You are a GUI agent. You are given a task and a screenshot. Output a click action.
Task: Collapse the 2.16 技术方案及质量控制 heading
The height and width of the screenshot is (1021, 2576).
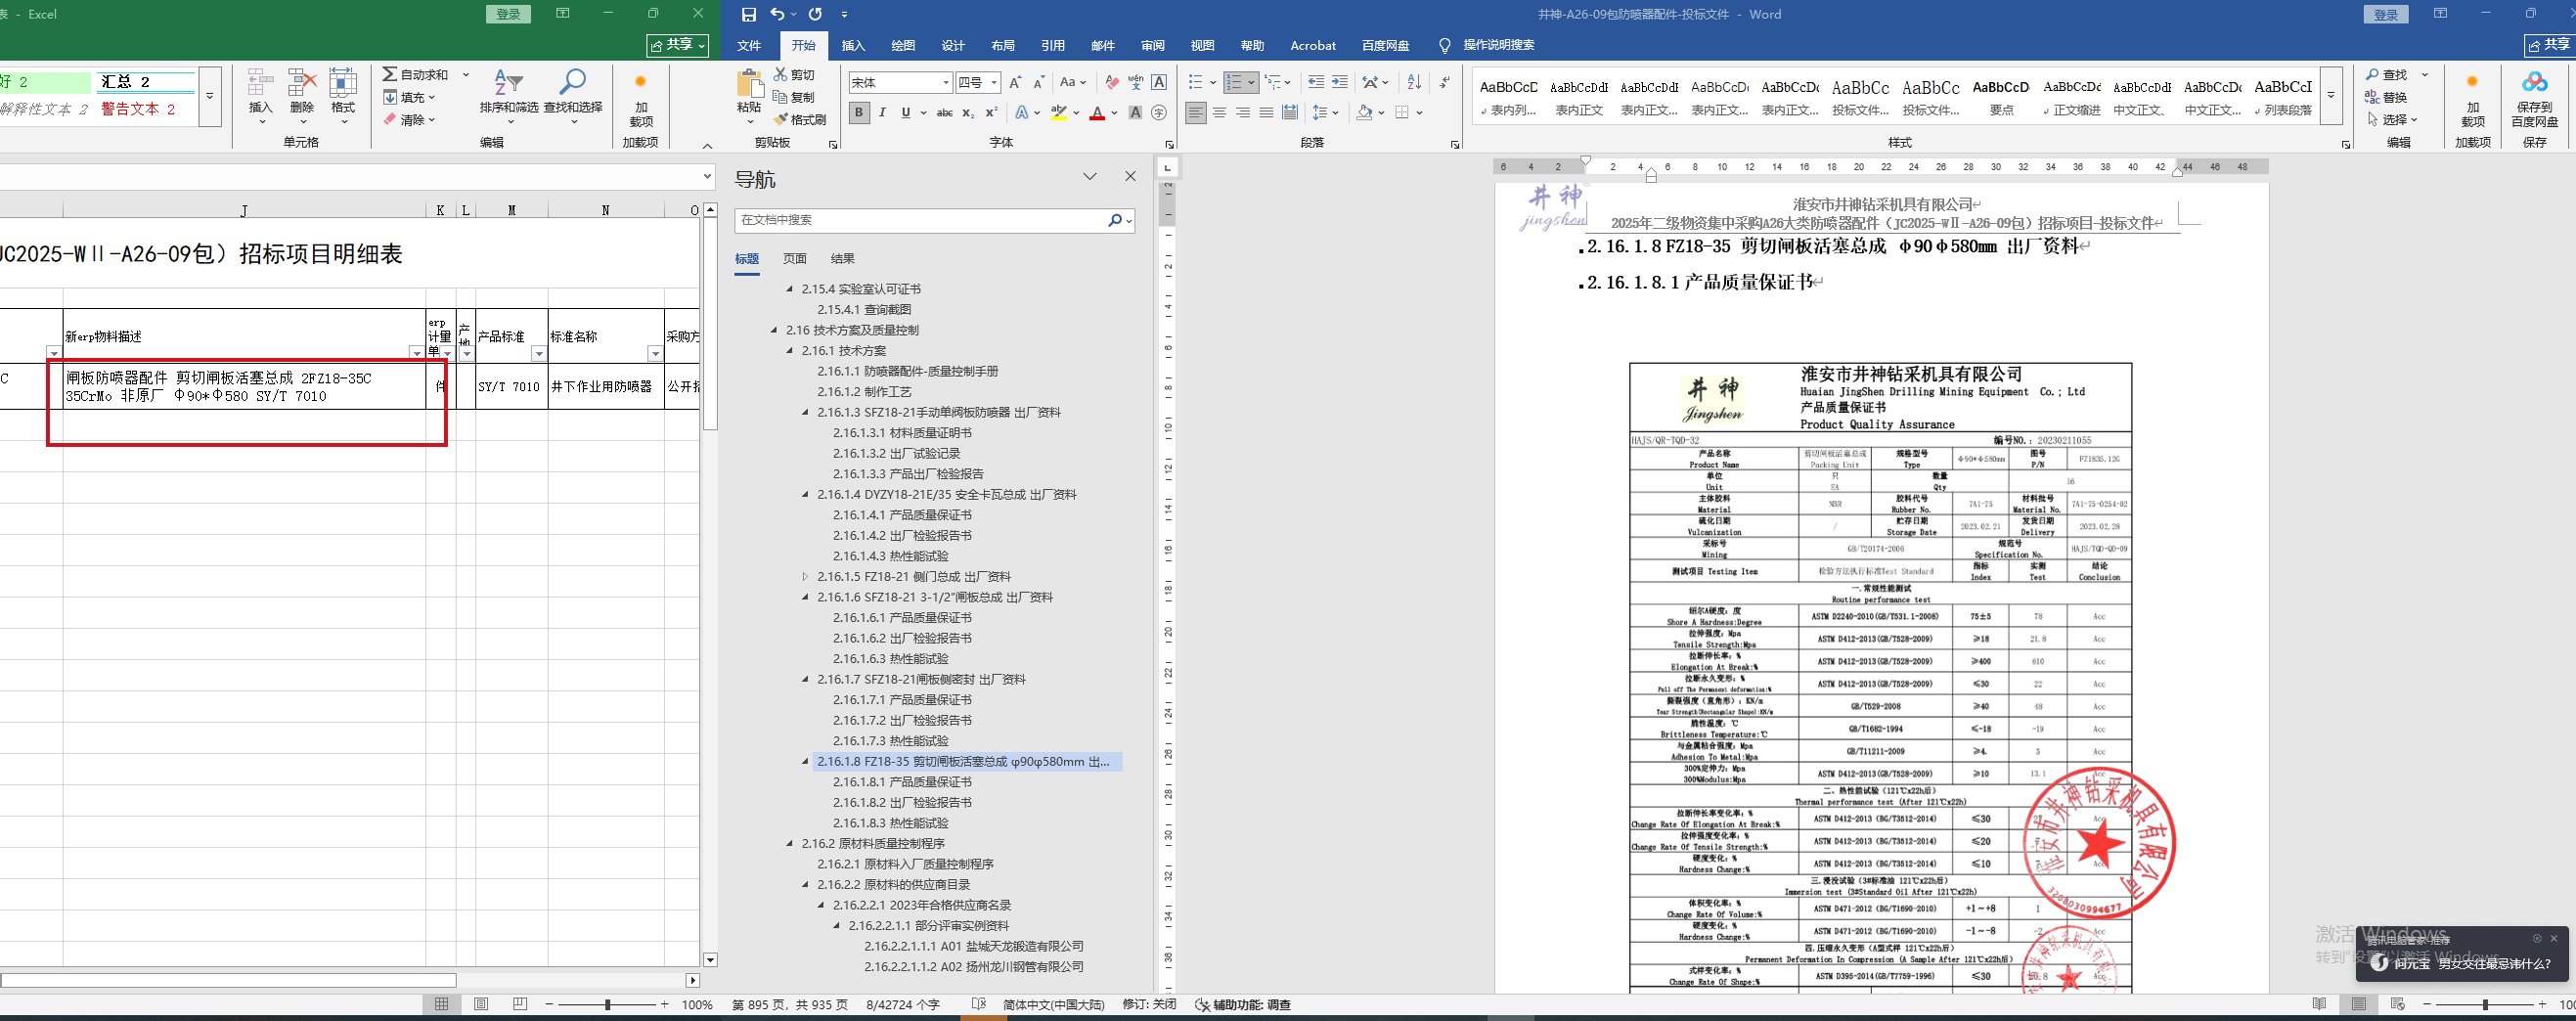coord(774,330)
